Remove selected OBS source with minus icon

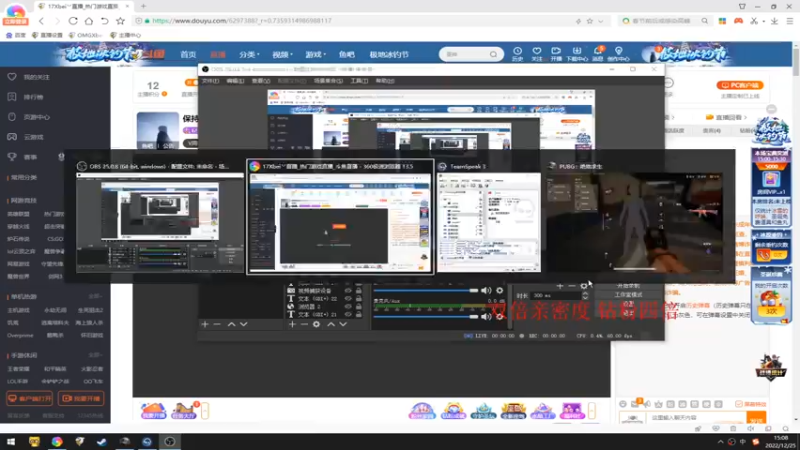pyautogui.click(x=304, y=324)
